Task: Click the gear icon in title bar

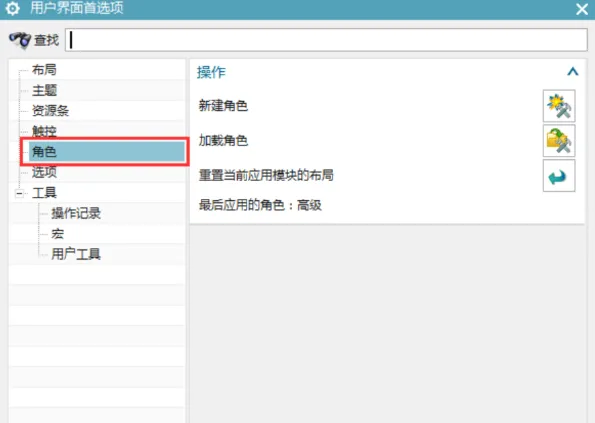Action: (13, 8)
